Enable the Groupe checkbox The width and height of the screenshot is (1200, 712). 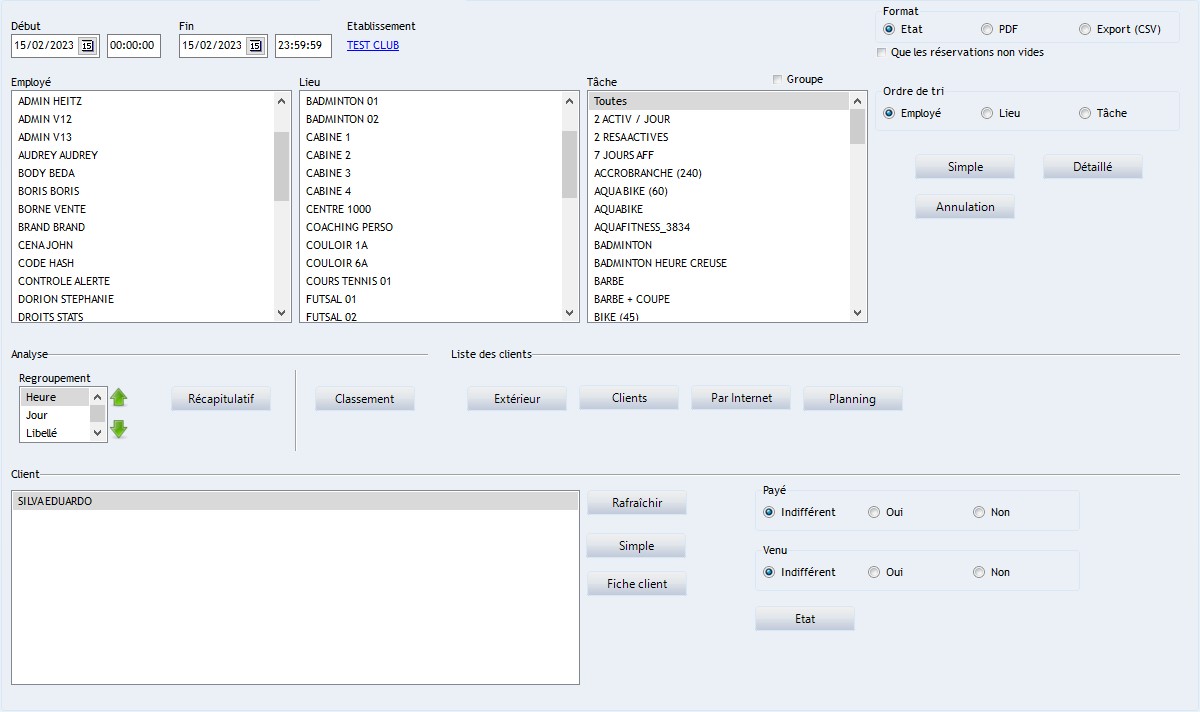(x=778, y=80)
